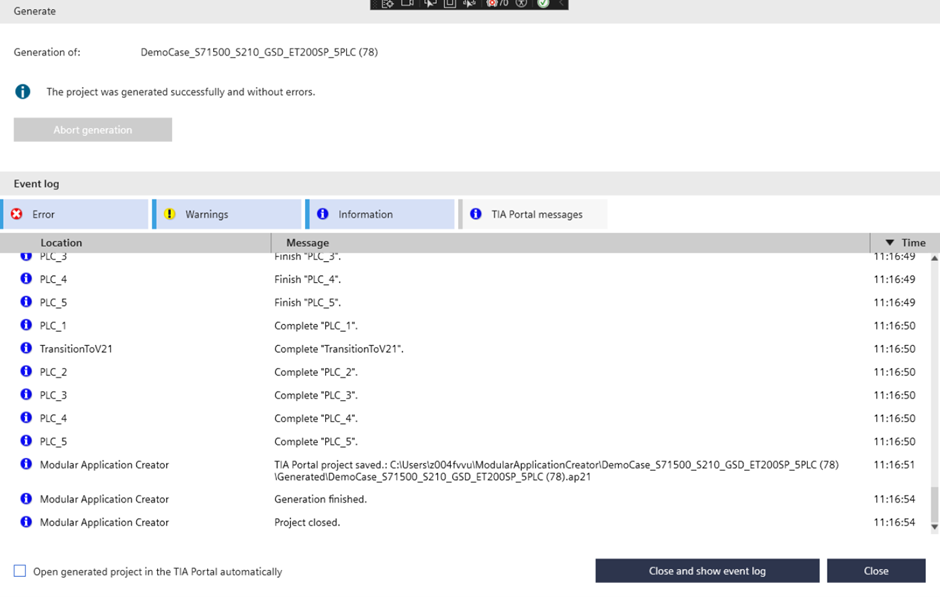The width and height of the screenshot is (940, 597).
Task: Click the info icon of the TransitionToV21 row
Action: tap(26, 348)
